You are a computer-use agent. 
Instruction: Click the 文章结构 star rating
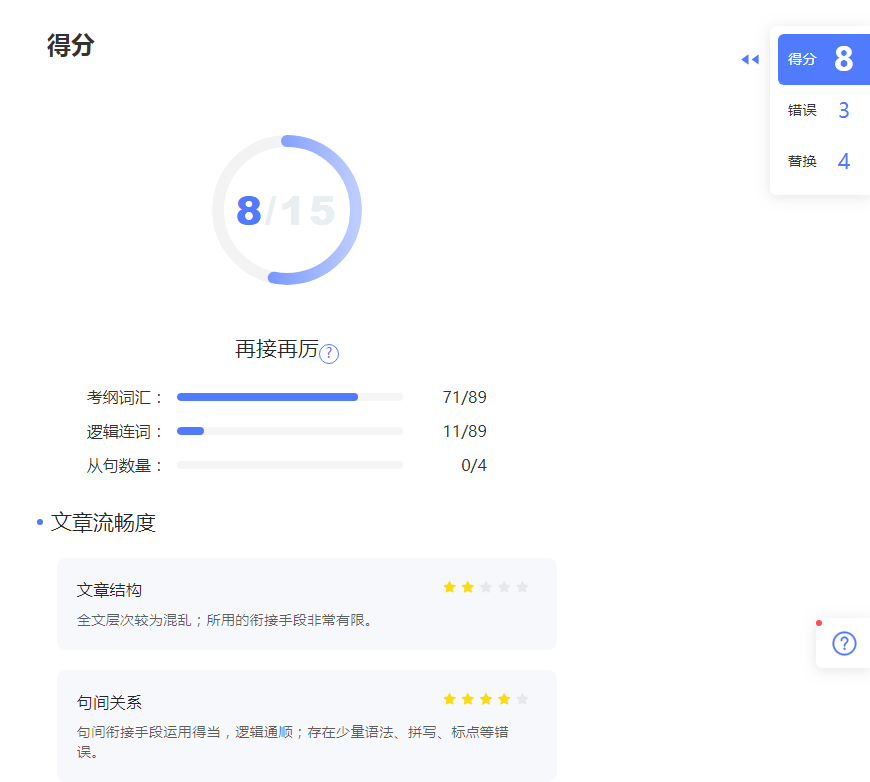point(485,587)
